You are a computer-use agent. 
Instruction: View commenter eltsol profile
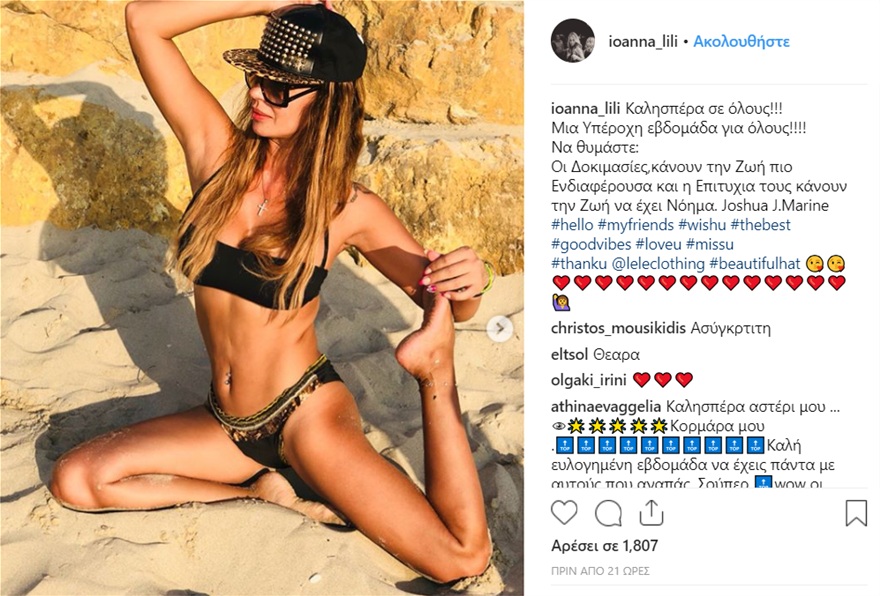tap(569, 355)
